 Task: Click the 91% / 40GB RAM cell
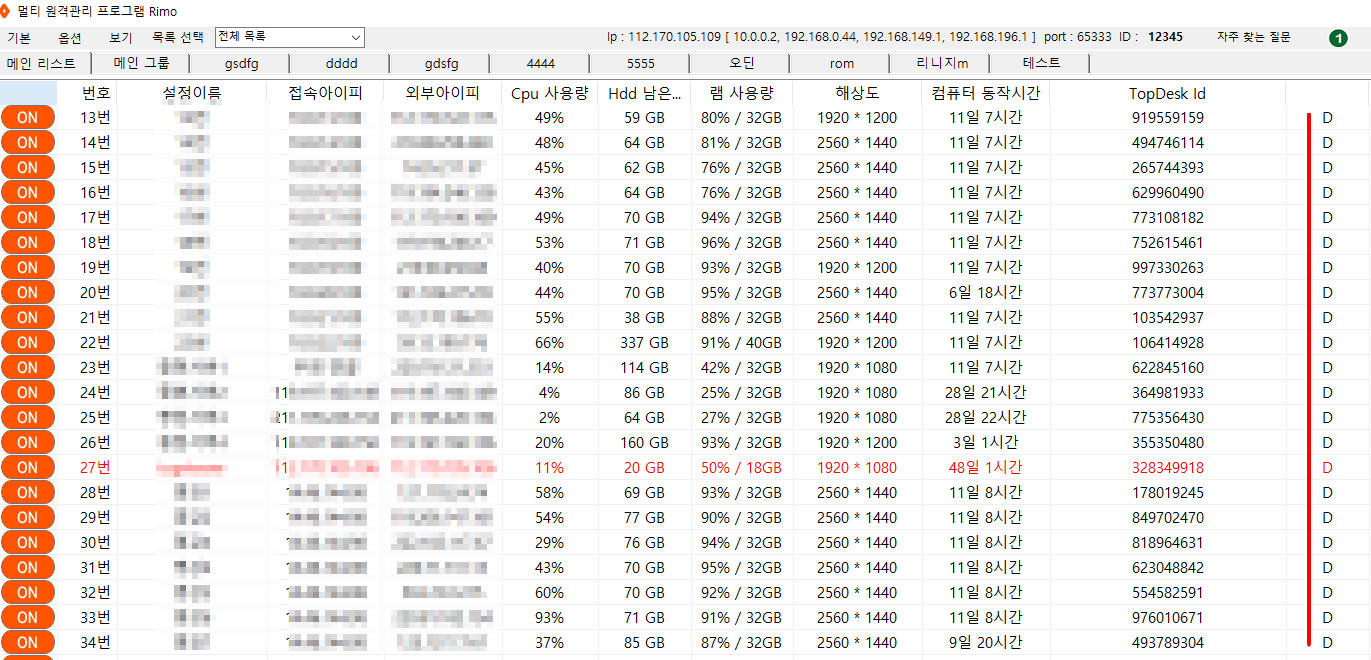[741, 343]
